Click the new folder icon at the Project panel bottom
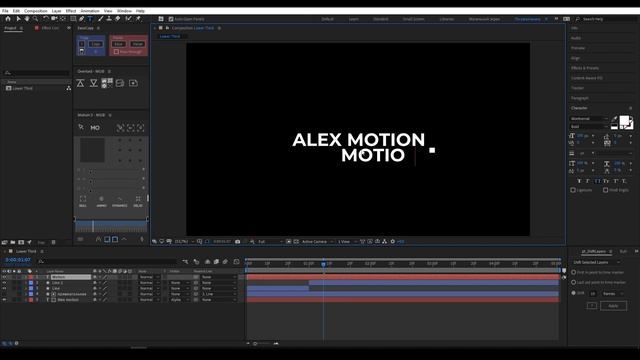640x360 pixels. point(13,242)
